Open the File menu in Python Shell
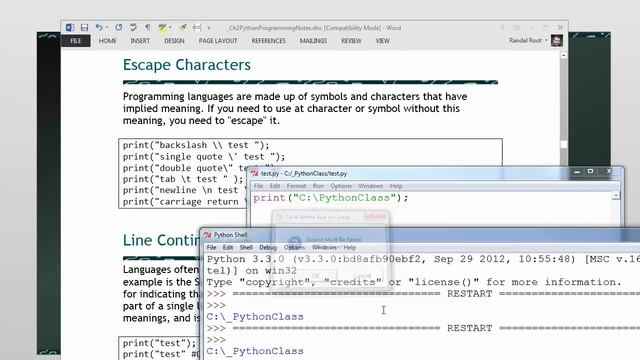The height and width of the screenshot is (360, 640). click(x=211, y=248)
